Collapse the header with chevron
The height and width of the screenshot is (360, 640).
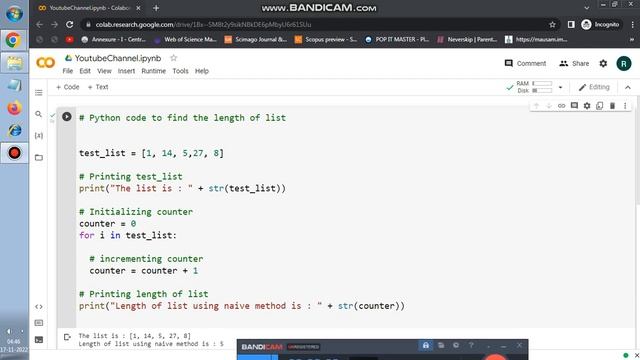[x=628, y=87]
